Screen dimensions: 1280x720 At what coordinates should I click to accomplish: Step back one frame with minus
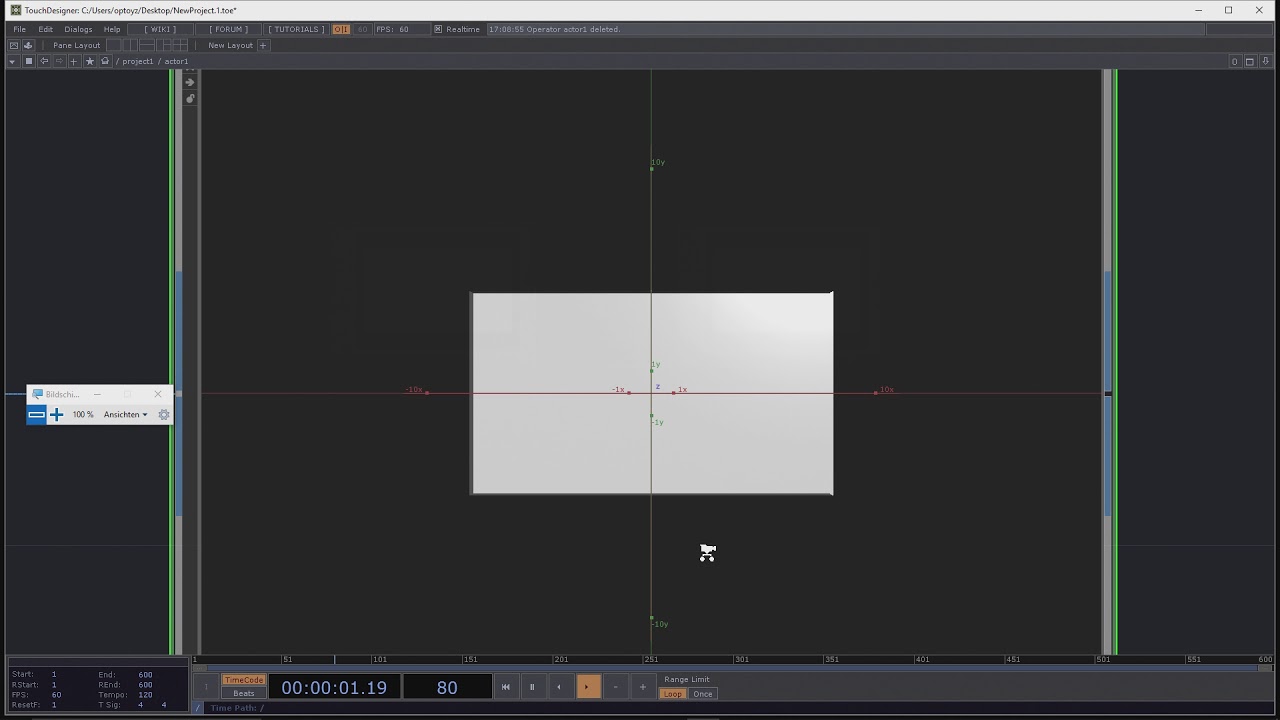[616, 687]
